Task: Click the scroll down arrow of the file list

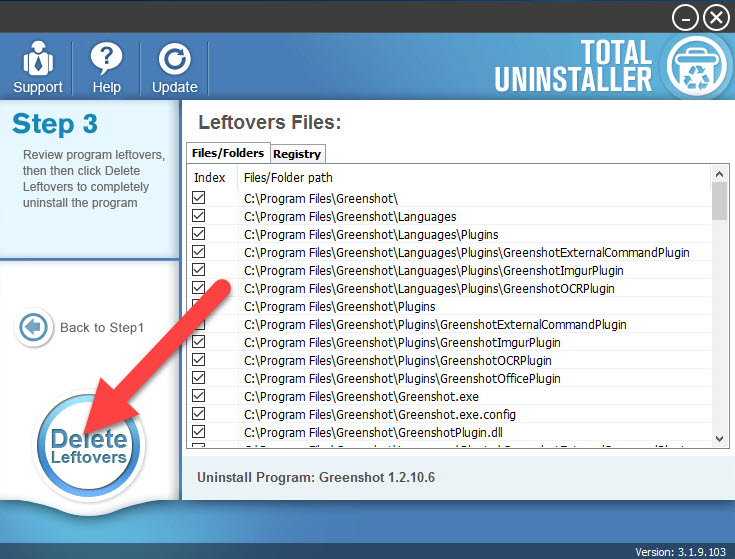Action: (719, 439)
